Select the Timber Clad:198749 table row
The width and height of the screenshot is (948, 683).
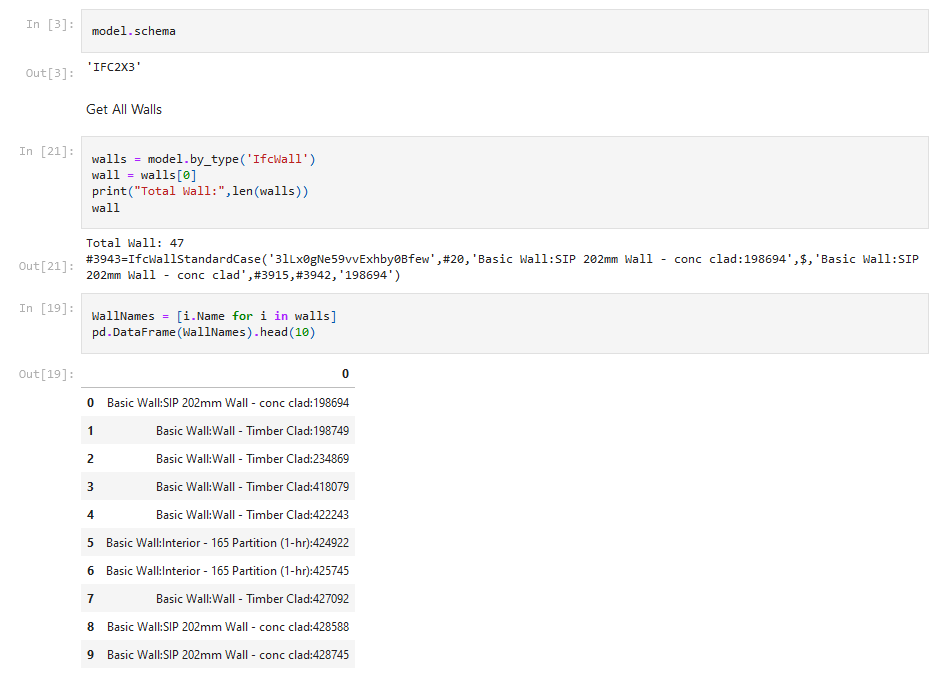252,431
